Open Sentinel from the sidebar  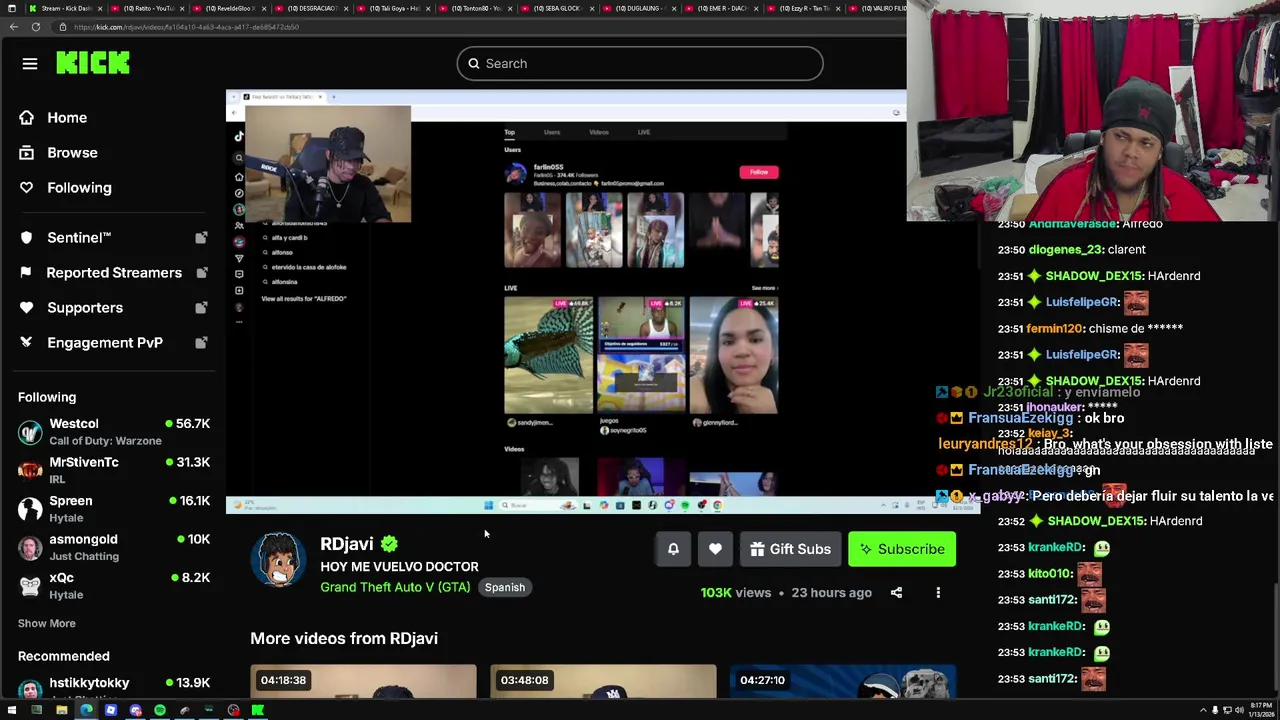coord(79,238)
